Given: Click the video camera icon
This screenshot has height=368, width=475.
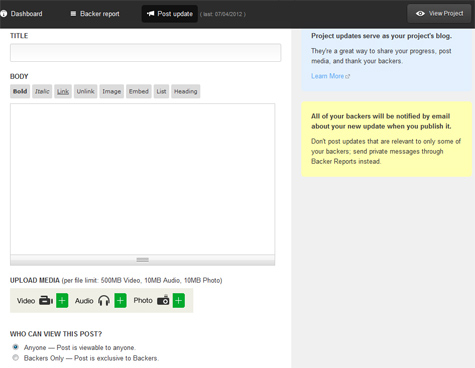Looking at the screenshot, I should (x=46, y=301).
